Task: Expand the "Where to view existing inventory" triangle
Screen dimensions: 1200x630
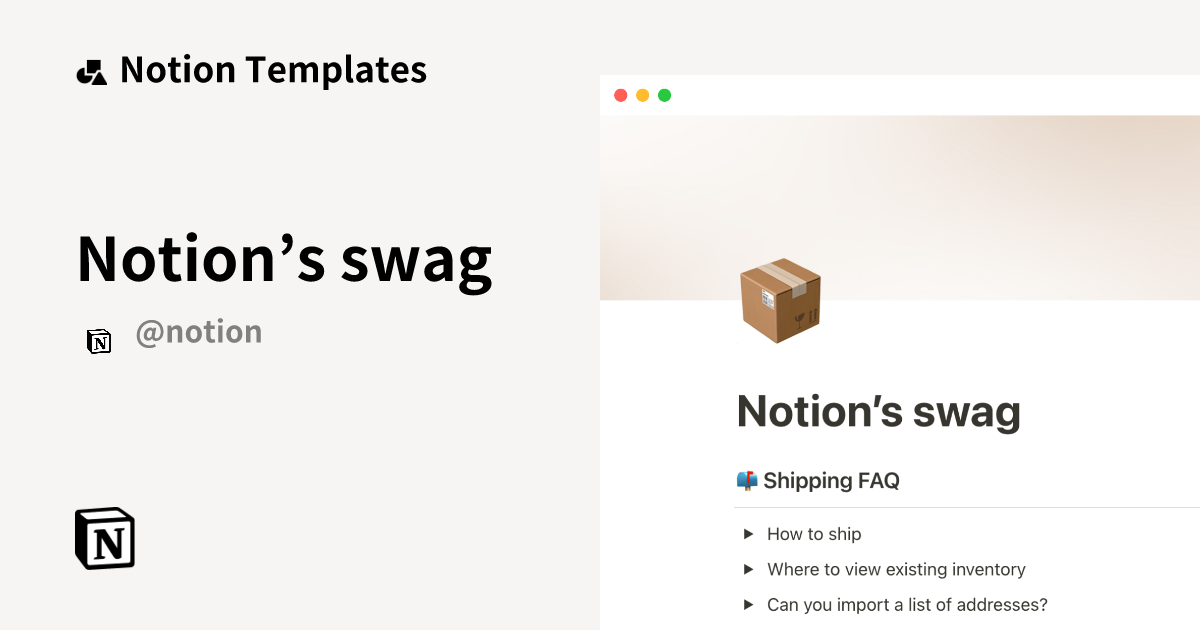Action: click(747, 569)
